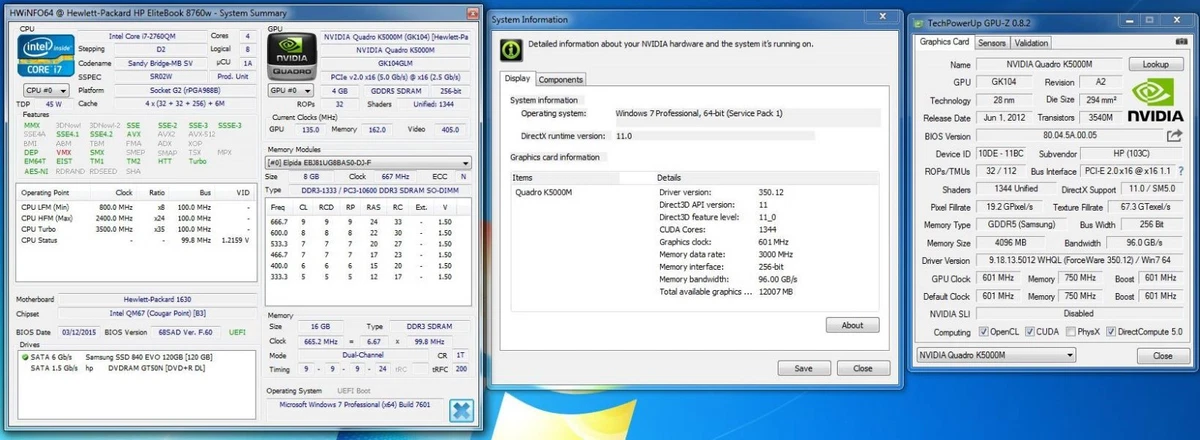Open the Sensors tab in GPU-Z
Screen dimensions: 1200x440
pos(991,43)
